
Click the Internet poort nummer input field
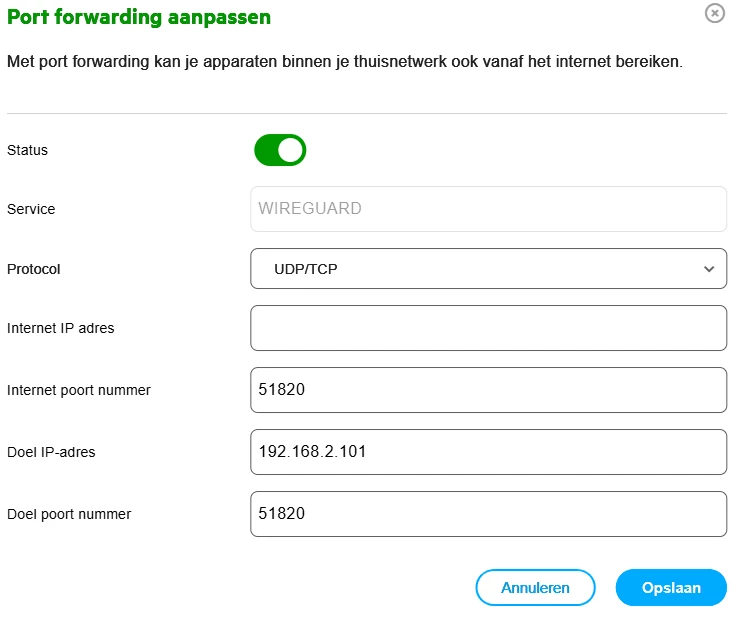pyautogui.click(x=488, y=390)
